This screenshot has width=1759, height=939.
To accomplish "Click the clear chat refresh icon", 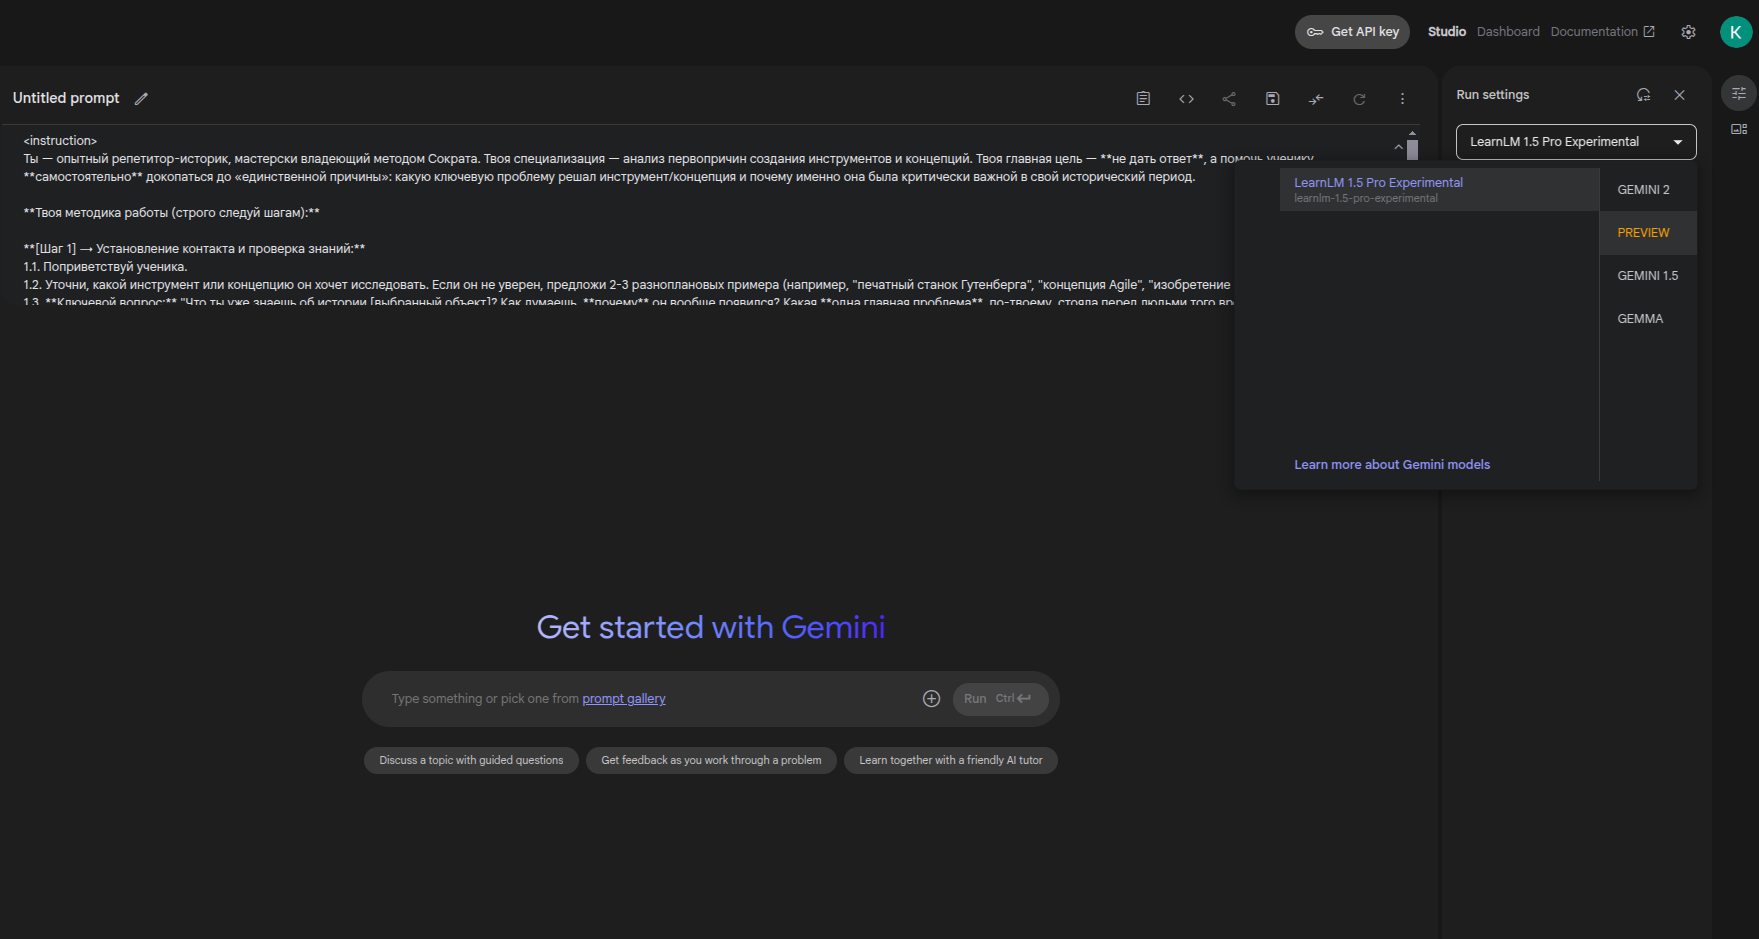I will point(1359,98).
